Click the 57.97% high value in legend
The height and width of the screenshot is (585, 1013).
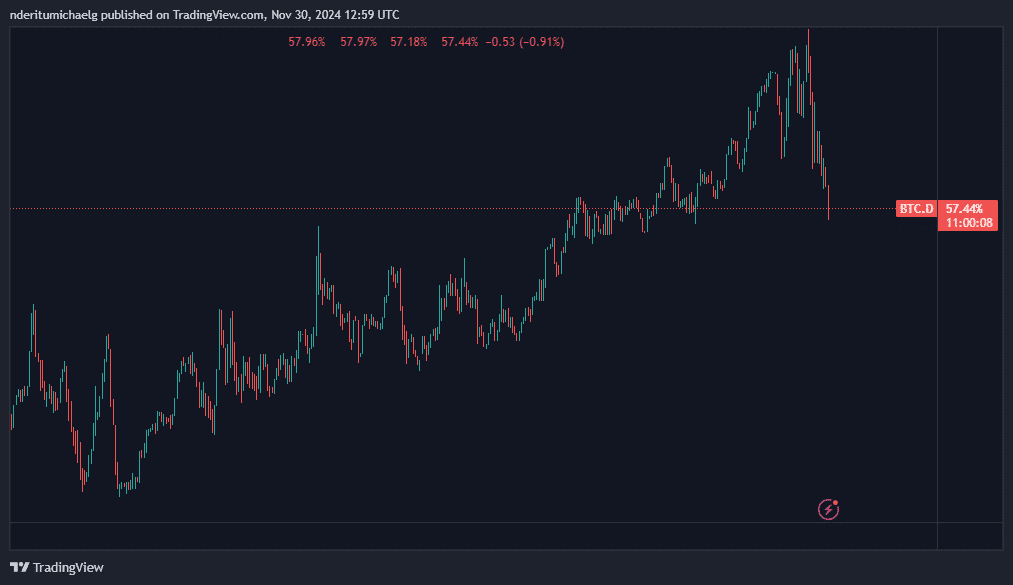359,42
